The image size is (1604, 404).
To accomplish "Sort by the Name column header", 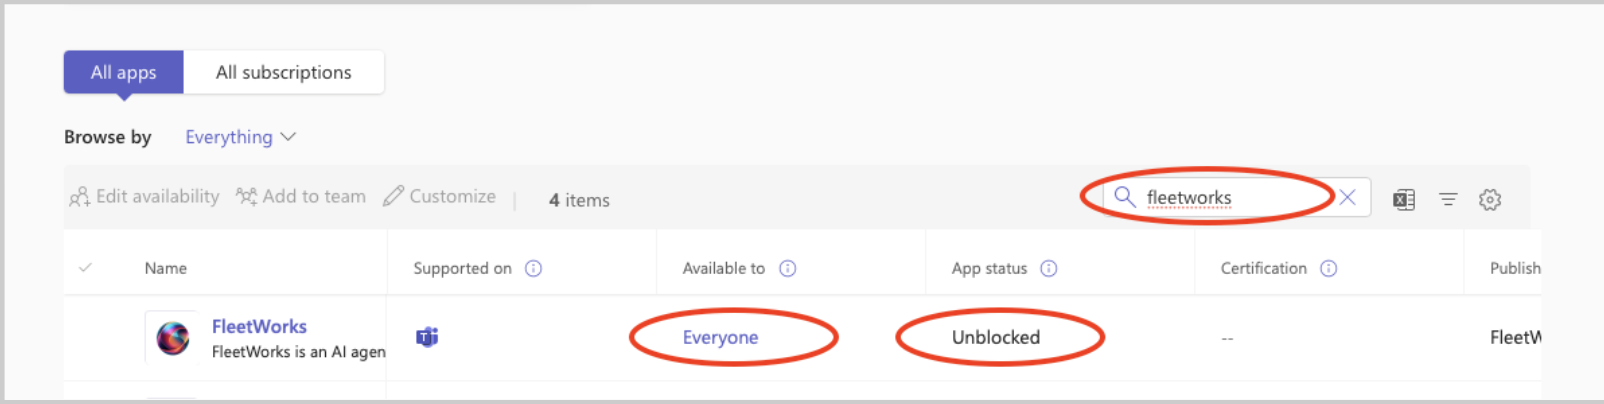I will pyautogui.click(x=166, y=268).
